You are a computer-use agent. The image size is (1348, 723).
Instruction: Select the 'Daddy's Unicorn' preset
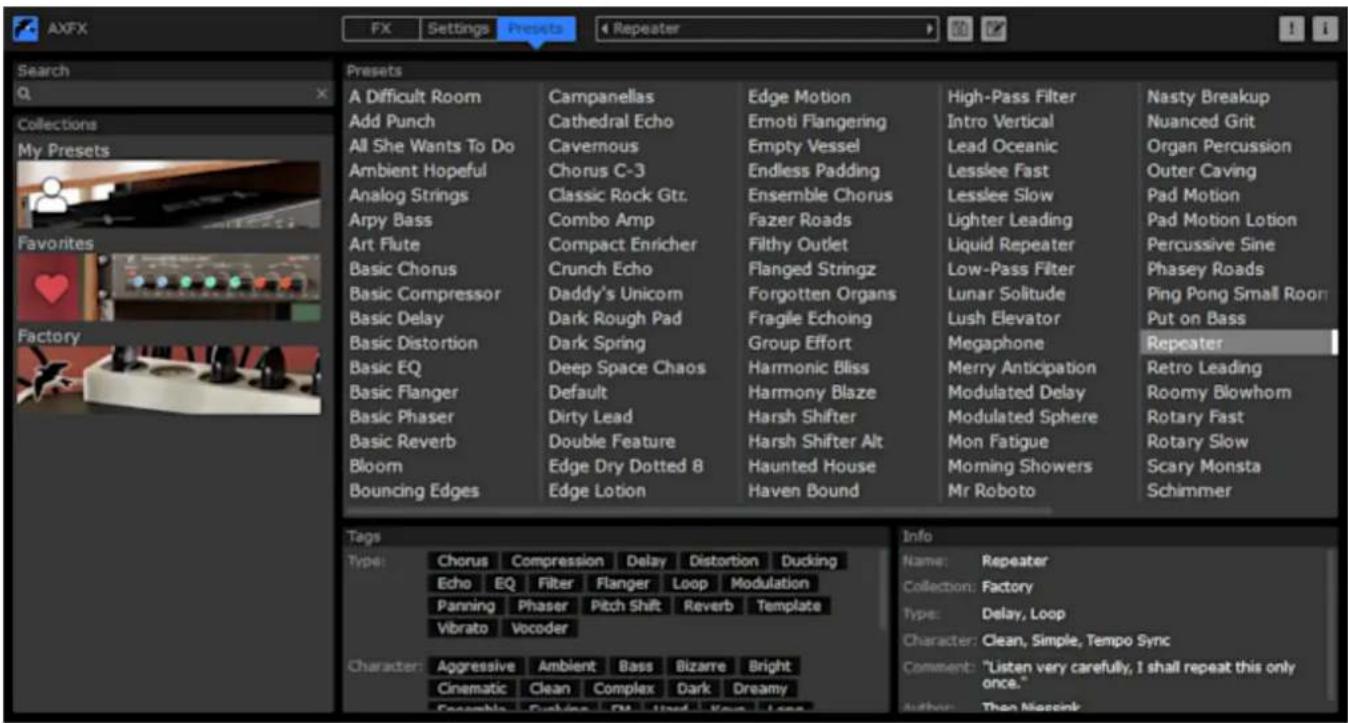pyautogui.click(x=616, y=294)
